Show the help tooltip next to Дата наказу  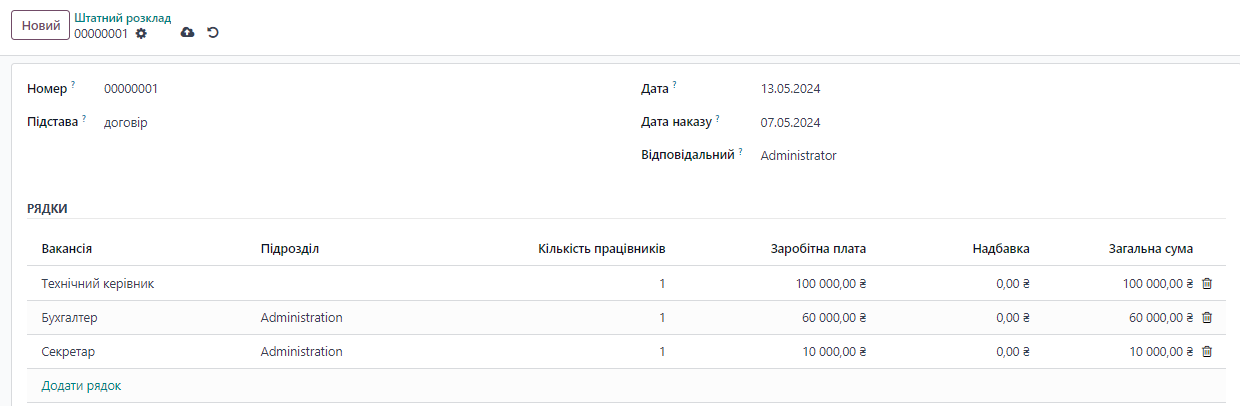point(718,119)
